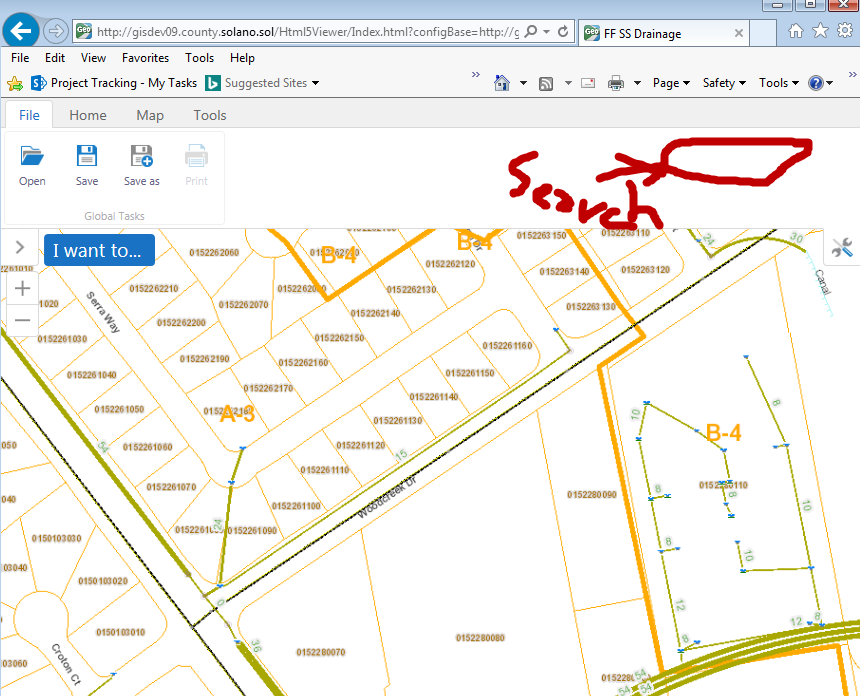The image size is (860, 696).
Task: Refresh the page with reload icon
Action: coord(563,31)
